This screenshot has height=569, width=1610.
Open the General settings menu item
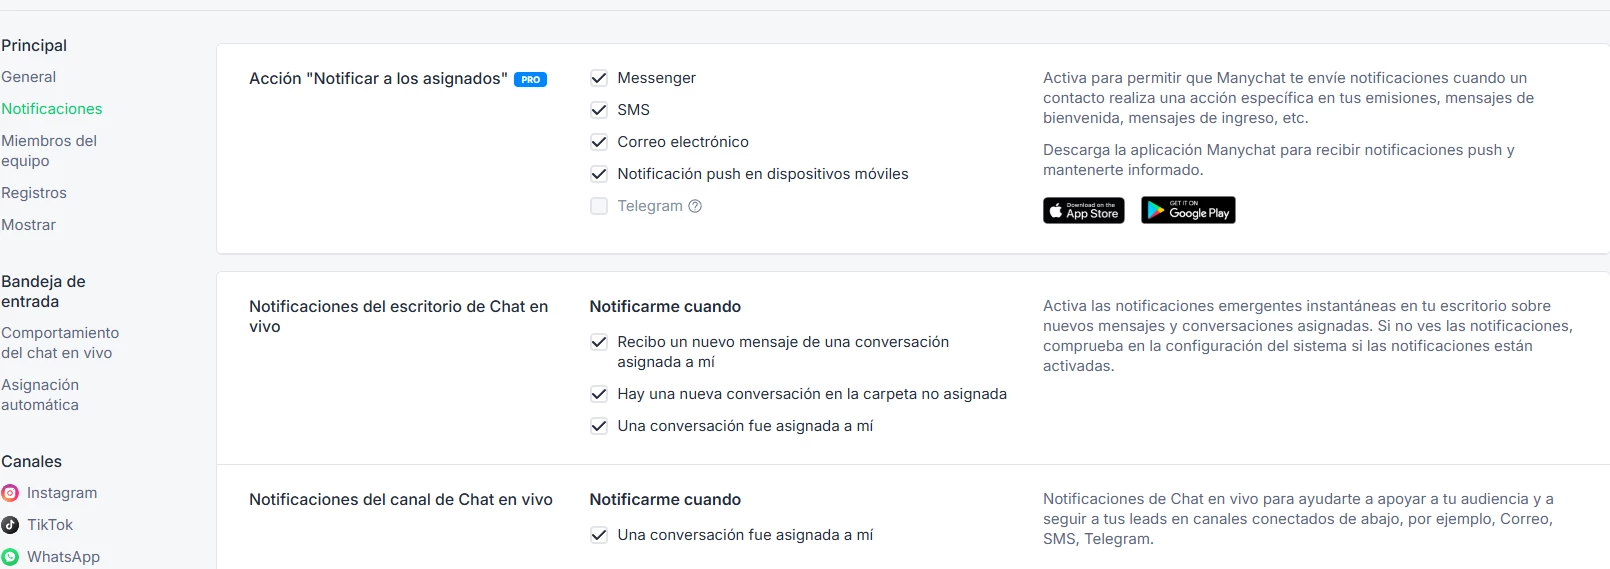(x=29, y=77)
